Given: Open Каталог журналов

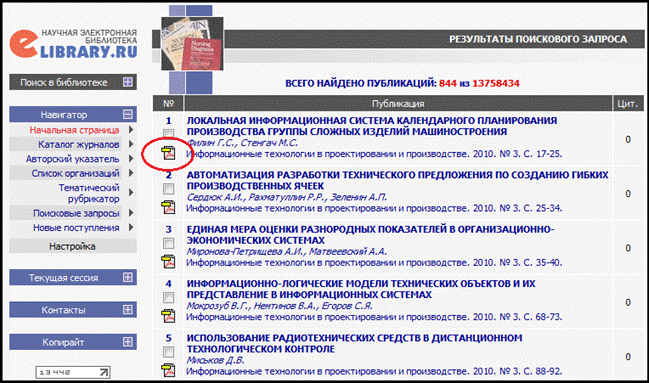Looking at the screenshot, I should (x=79, y=145).
